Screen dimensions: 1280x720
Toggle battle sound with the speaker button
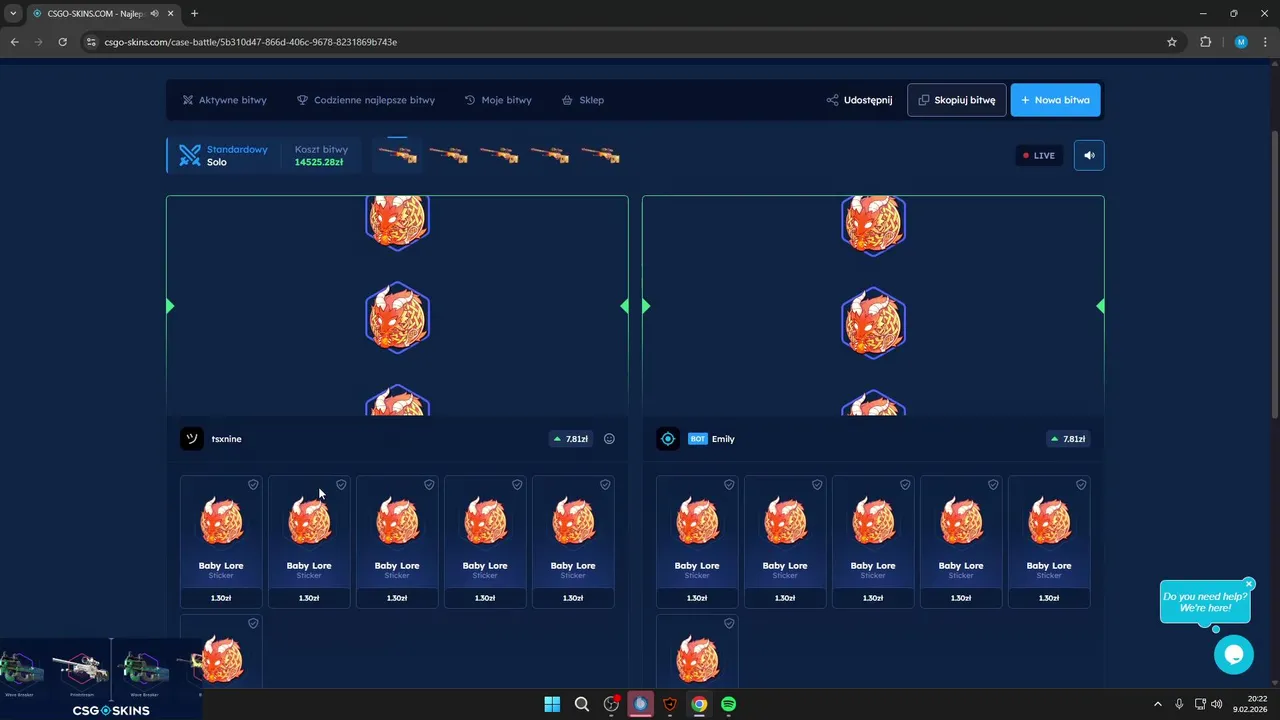point(1089,155)
